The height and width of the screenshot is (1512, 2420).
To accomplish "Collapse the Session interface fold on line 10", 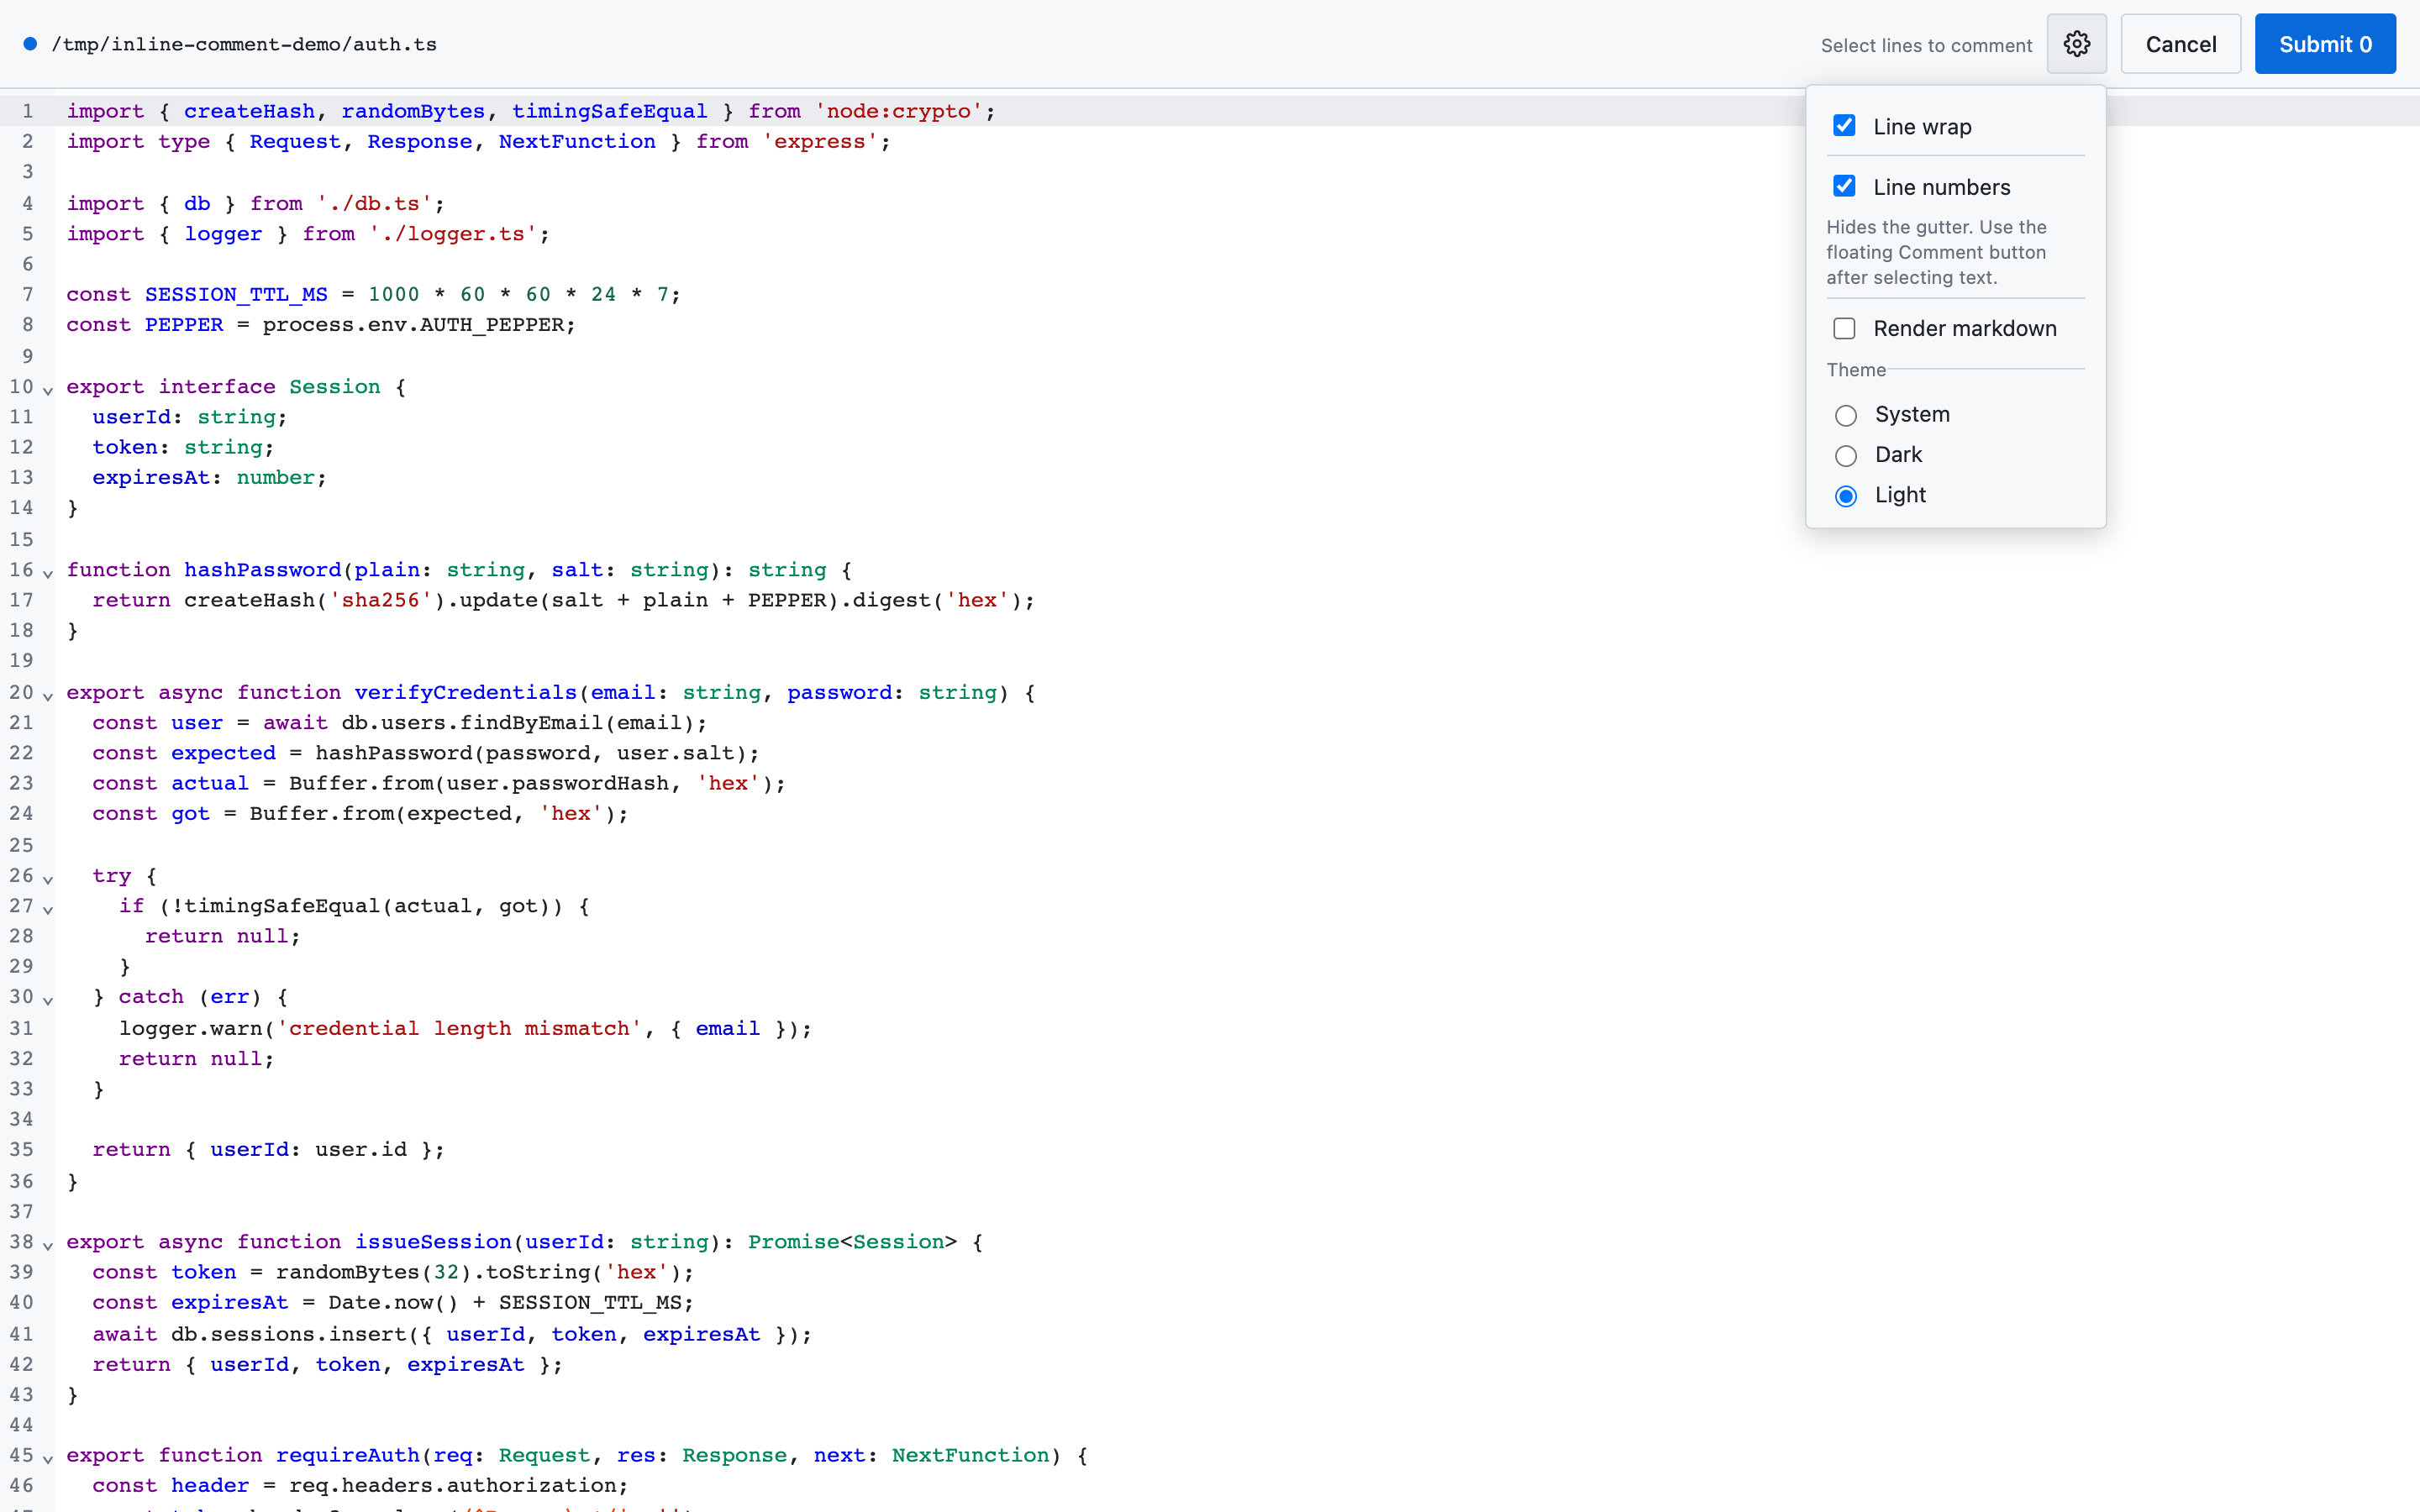I will click(x=47, y=389).
